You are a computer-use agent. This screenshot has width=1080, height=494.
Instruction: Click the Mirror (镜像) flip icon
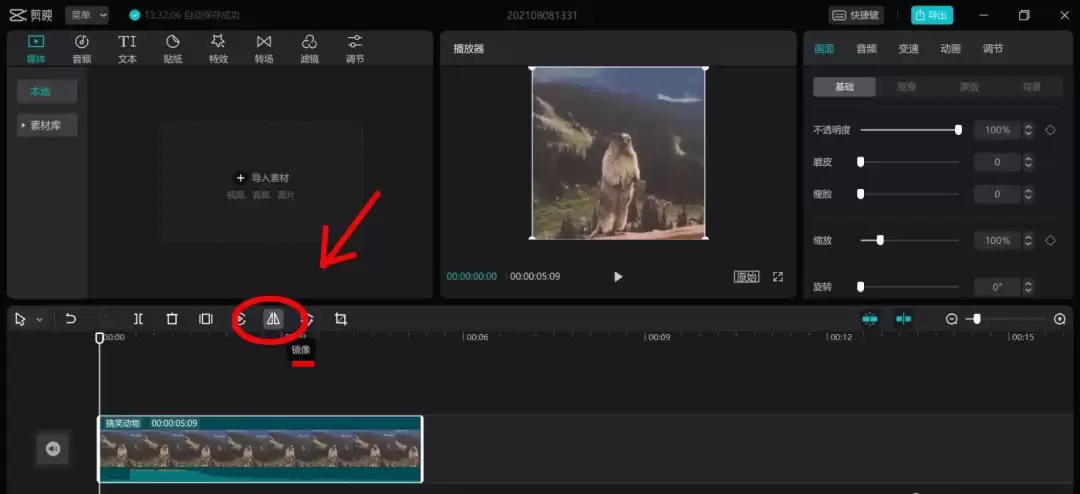click(273, 319)
